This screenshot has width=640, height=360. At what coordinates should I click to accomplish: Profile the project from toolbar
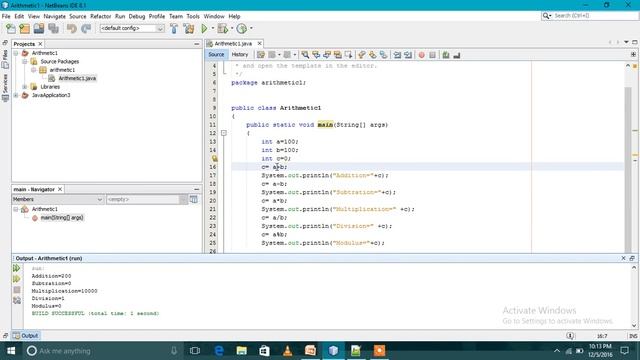click(x=242, y=28)
